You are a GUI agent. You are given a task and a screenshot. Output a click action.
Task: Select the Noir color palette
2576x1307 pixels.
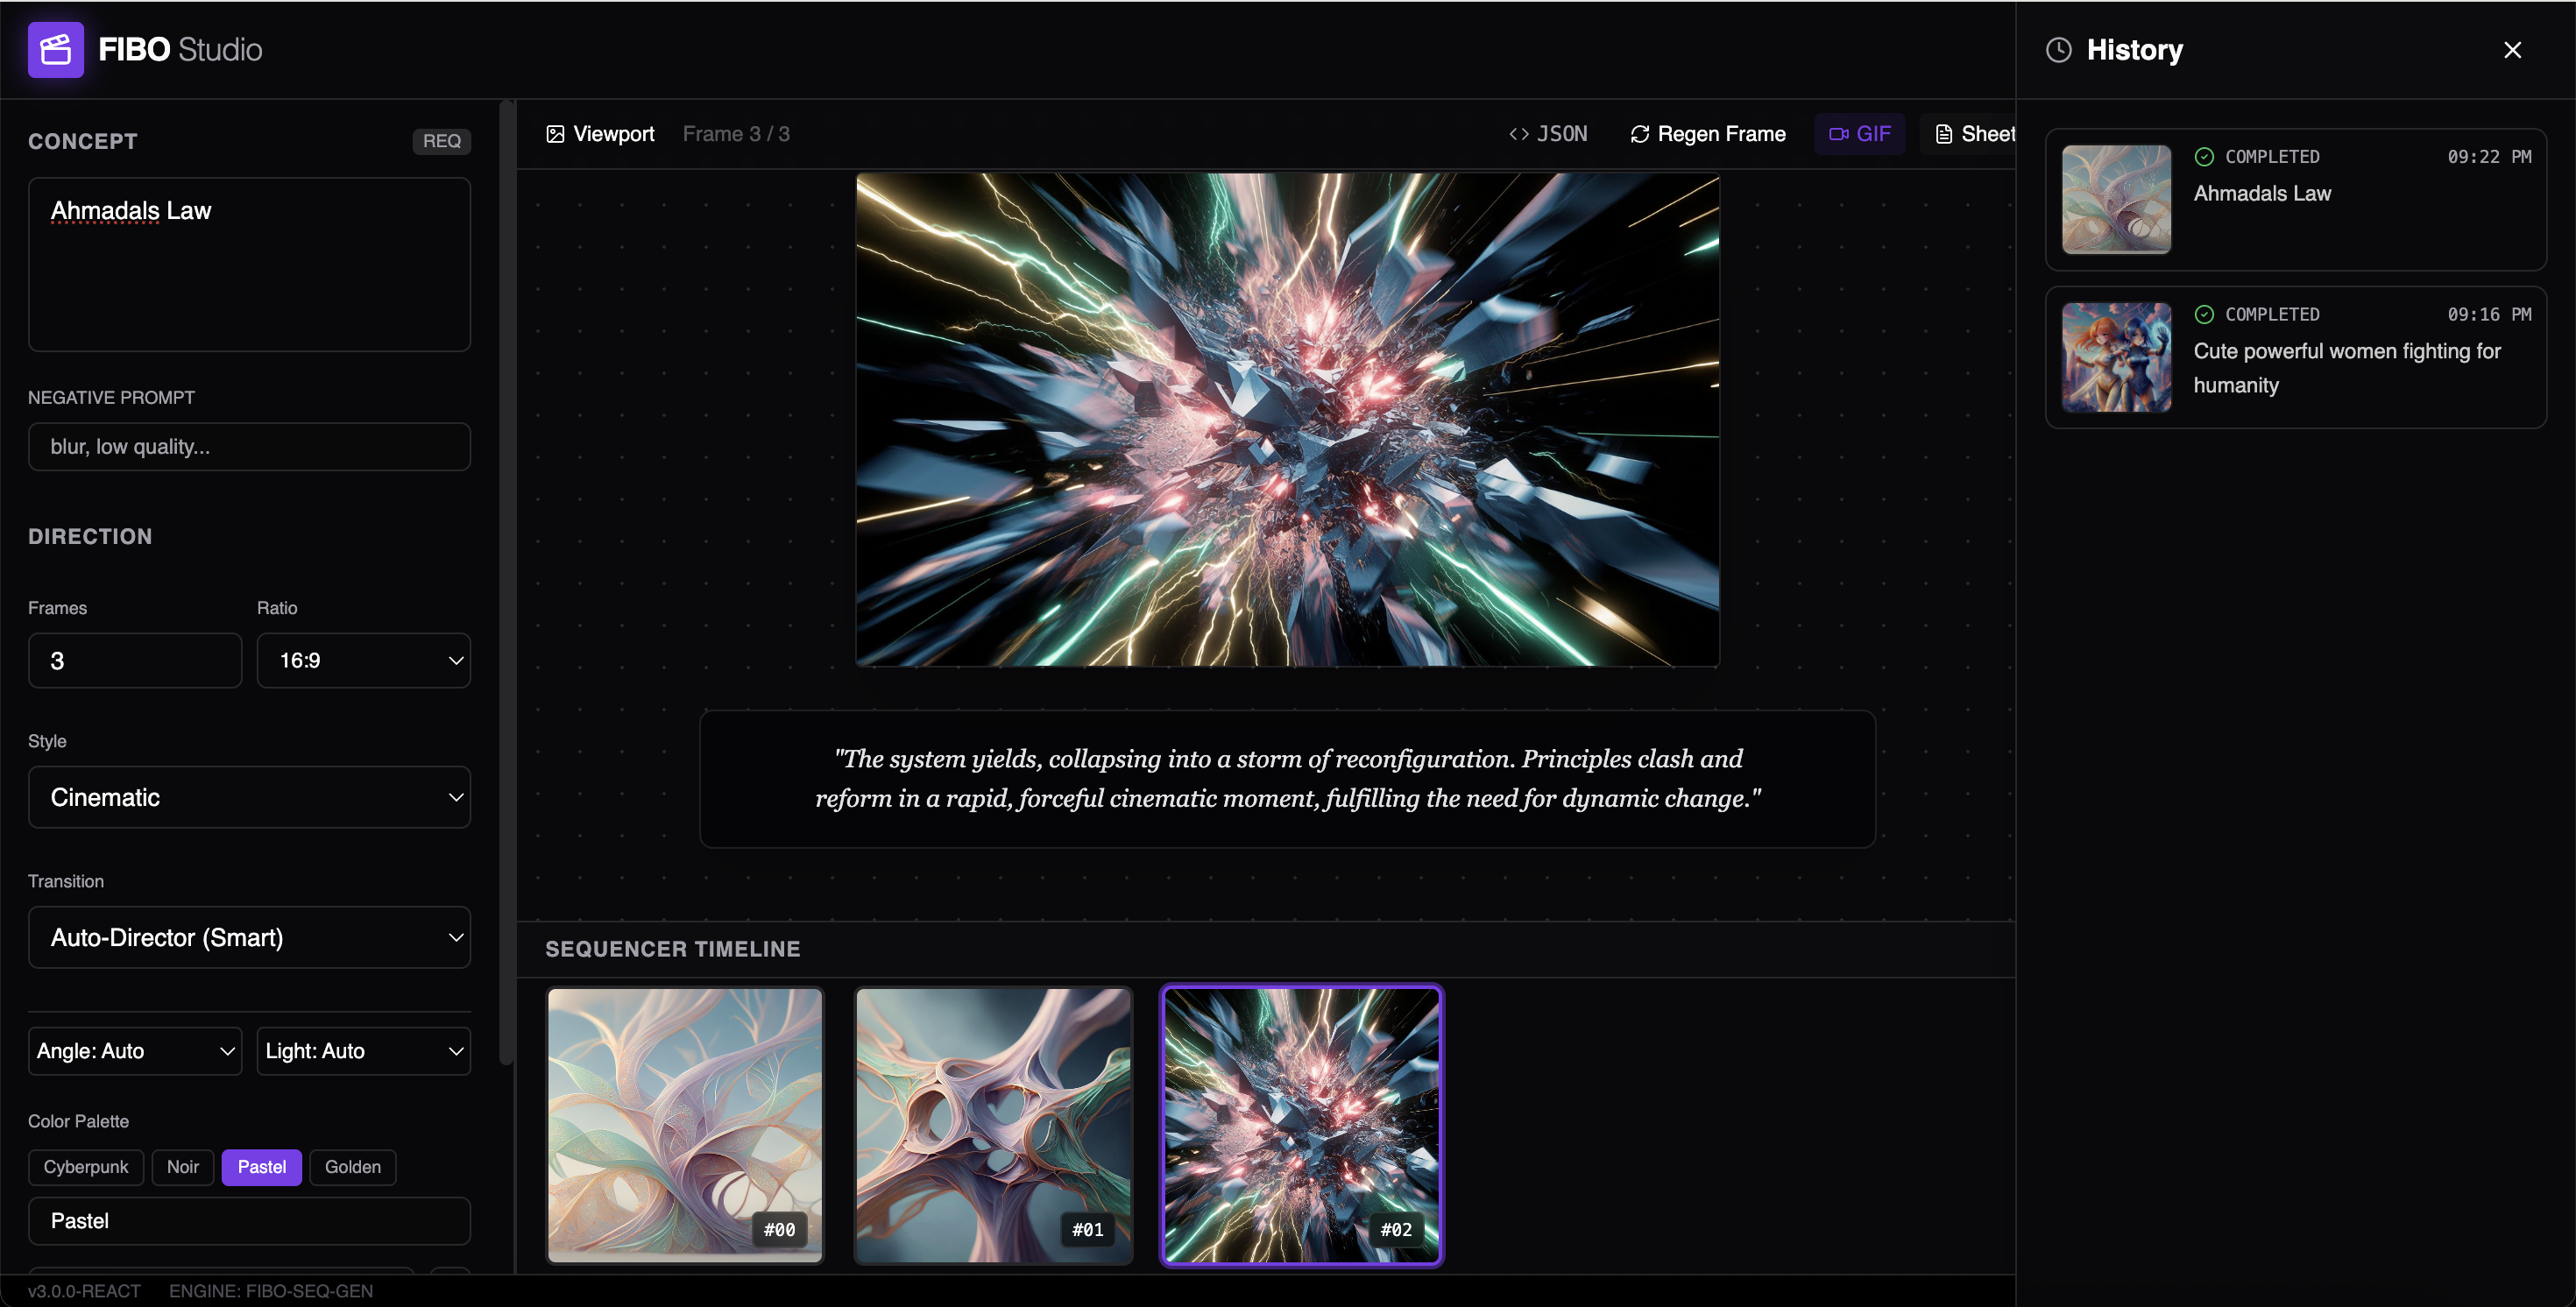point(182,1167)
